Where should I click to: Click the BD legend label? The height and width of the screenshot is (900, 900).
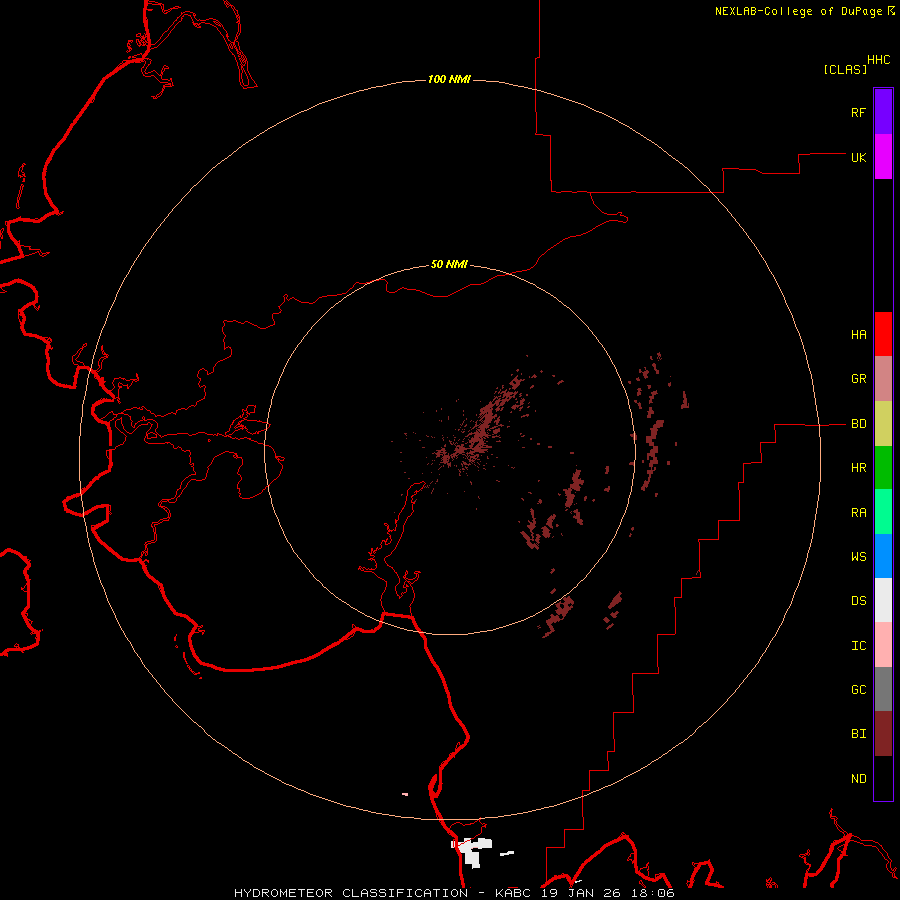click(859, 424)
